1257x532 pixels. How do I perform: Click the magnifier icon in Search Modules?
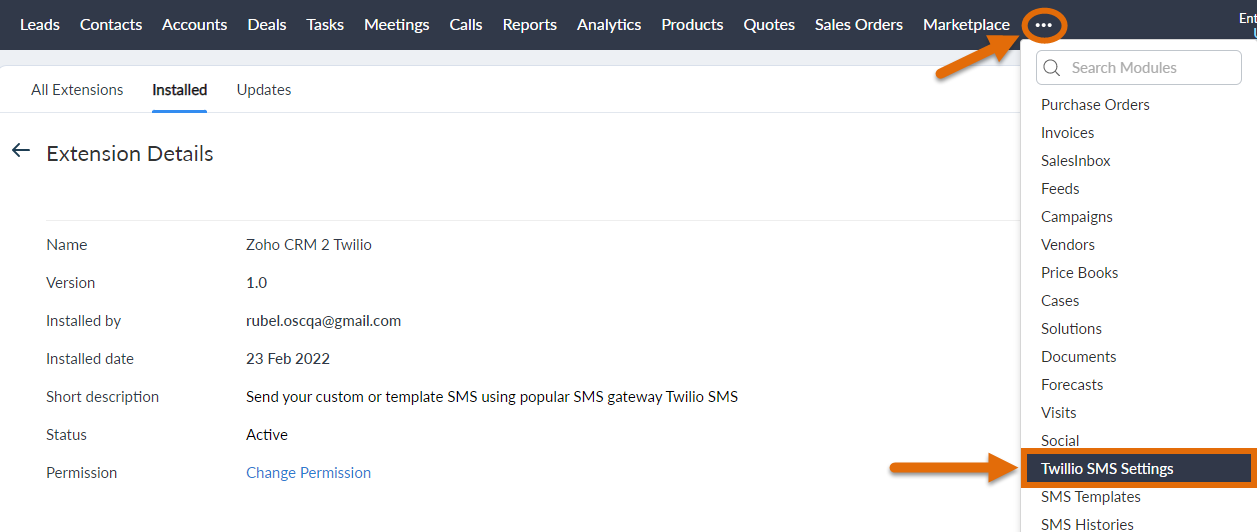click(1051, 68)
